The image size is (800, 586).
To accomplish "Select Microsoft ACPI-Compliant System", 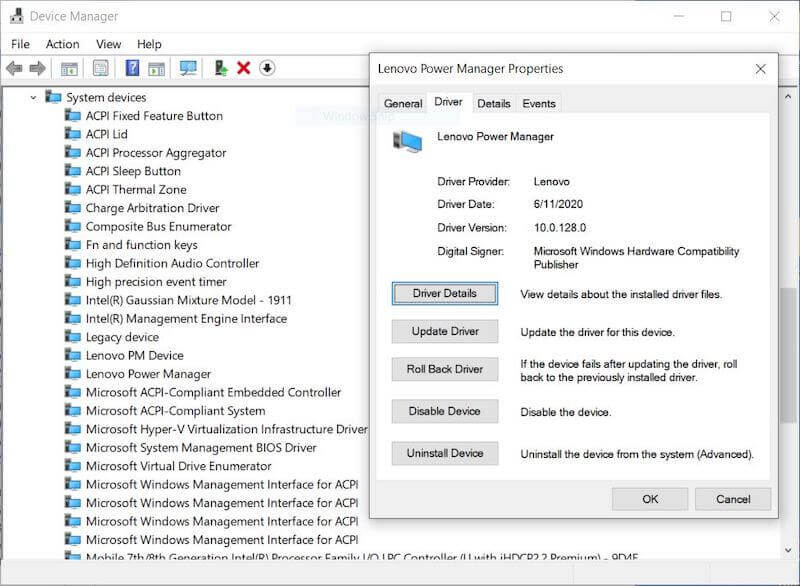I will pos(176,411).
